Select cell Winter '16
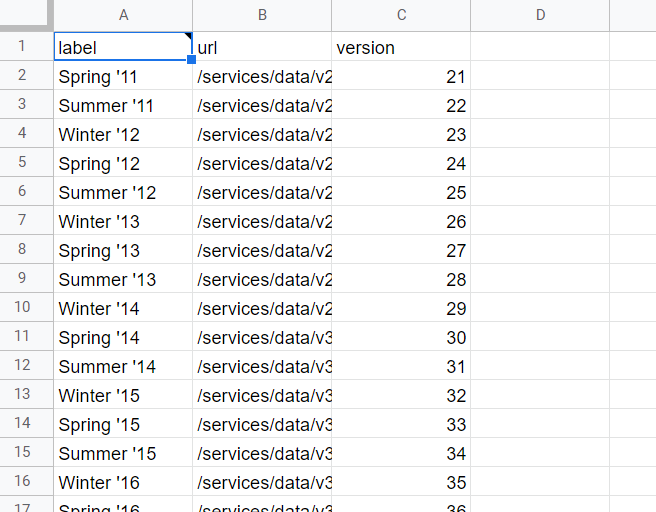This screenshot has width=656, height=512. (123, 481)
